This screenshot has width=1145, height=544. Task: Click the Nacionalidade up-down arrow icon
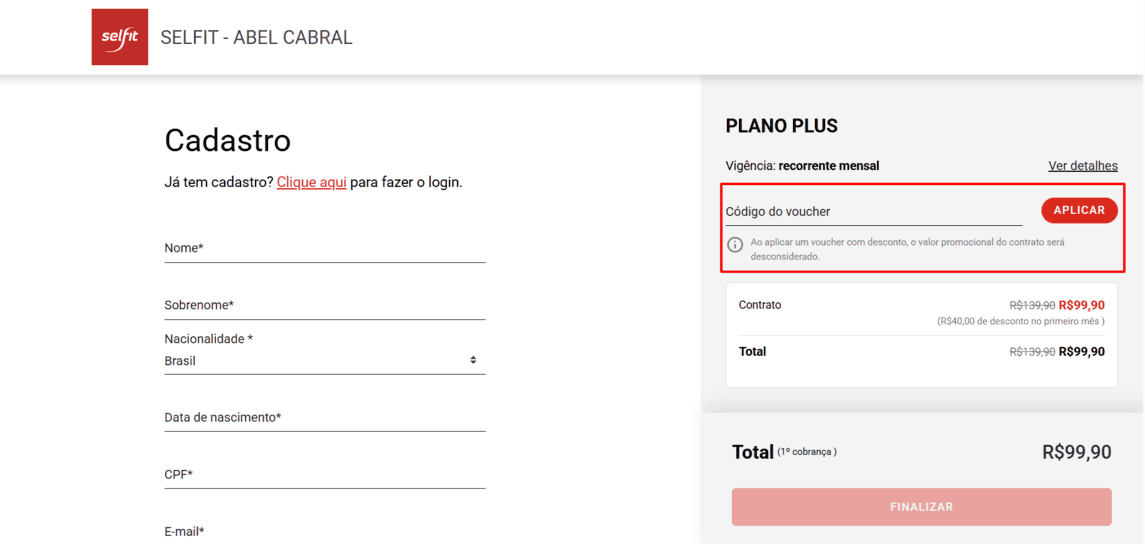point(473,360)
